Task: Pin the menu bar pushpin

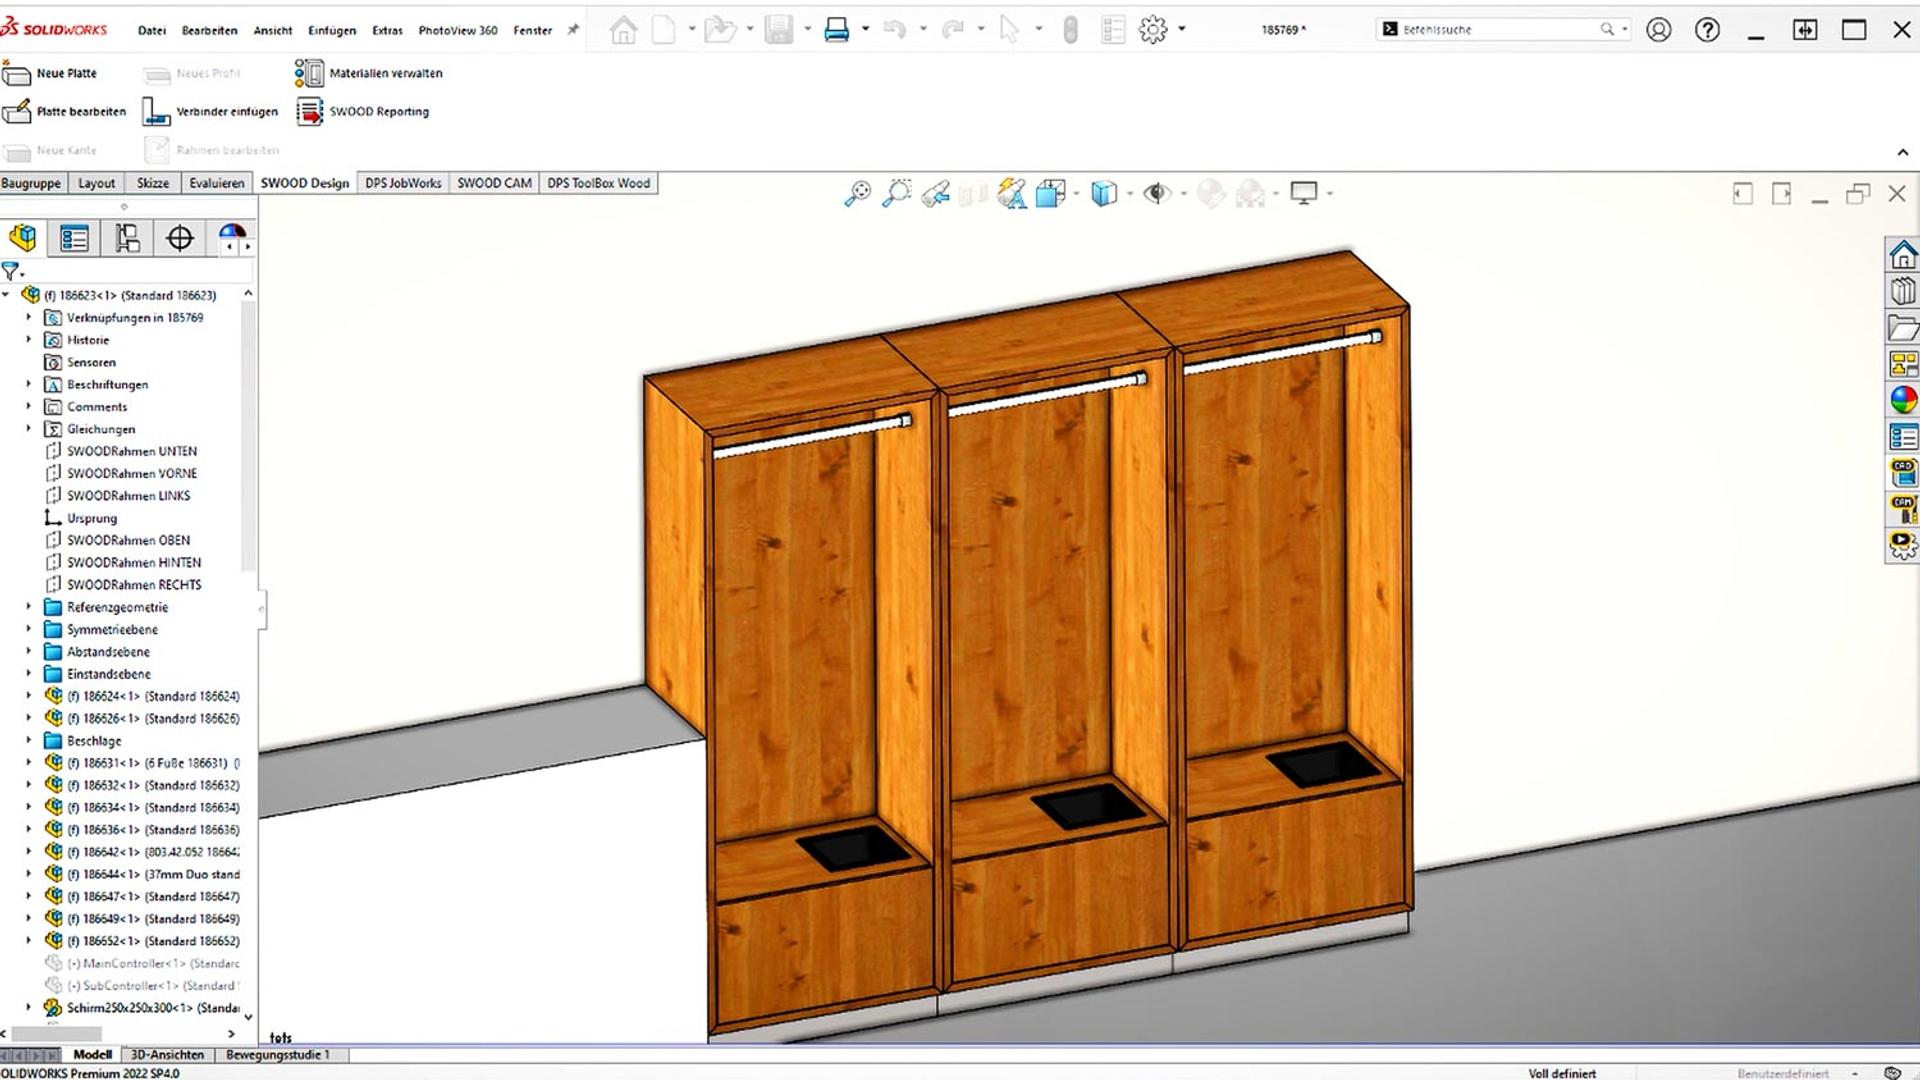Action: 573,31
